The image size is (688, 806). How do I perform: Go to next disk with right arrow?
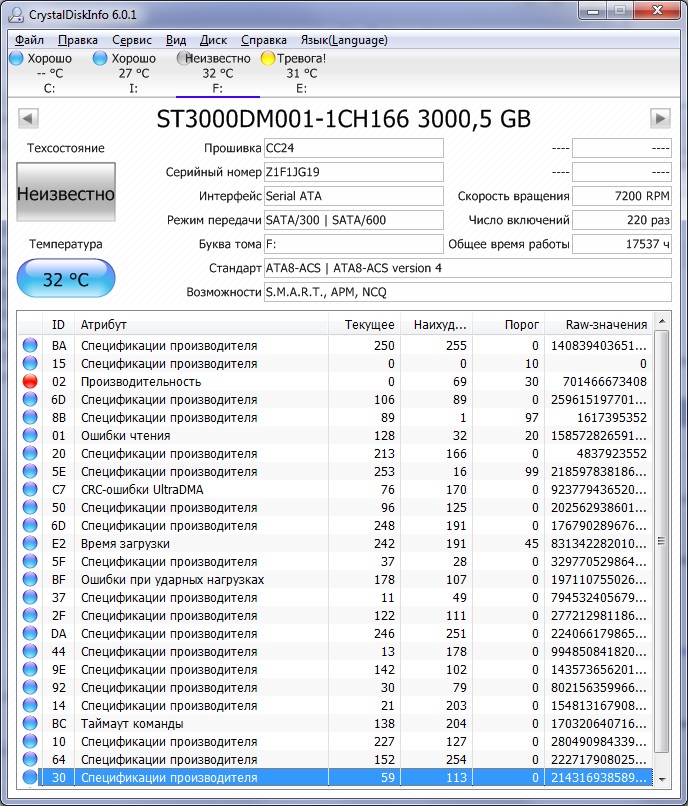(x=660, y=118)
